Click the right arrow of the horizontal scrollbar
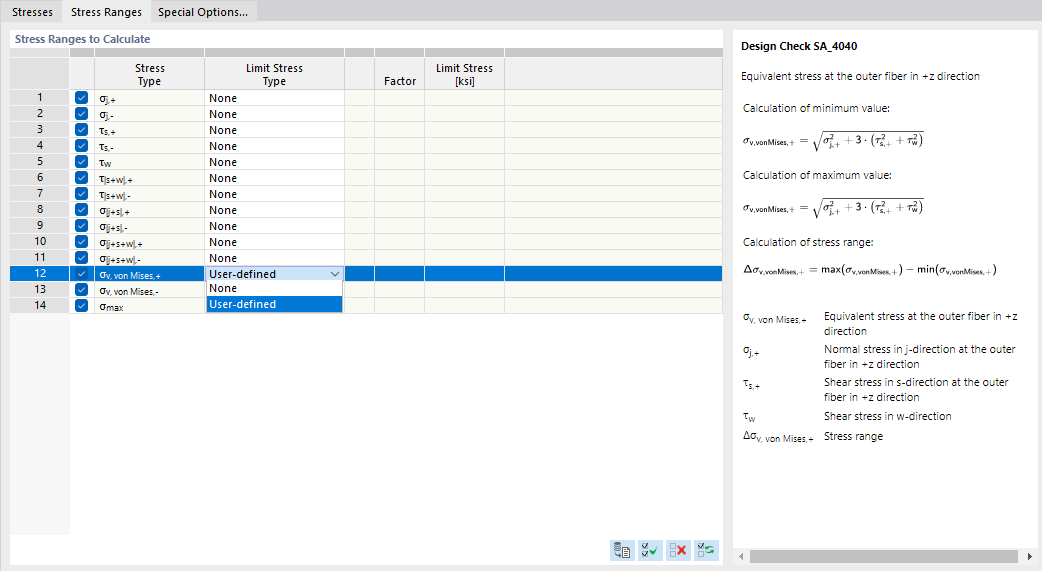Image resolution: width=1042 pixels, height=571 pixels. pos(1030,556)
